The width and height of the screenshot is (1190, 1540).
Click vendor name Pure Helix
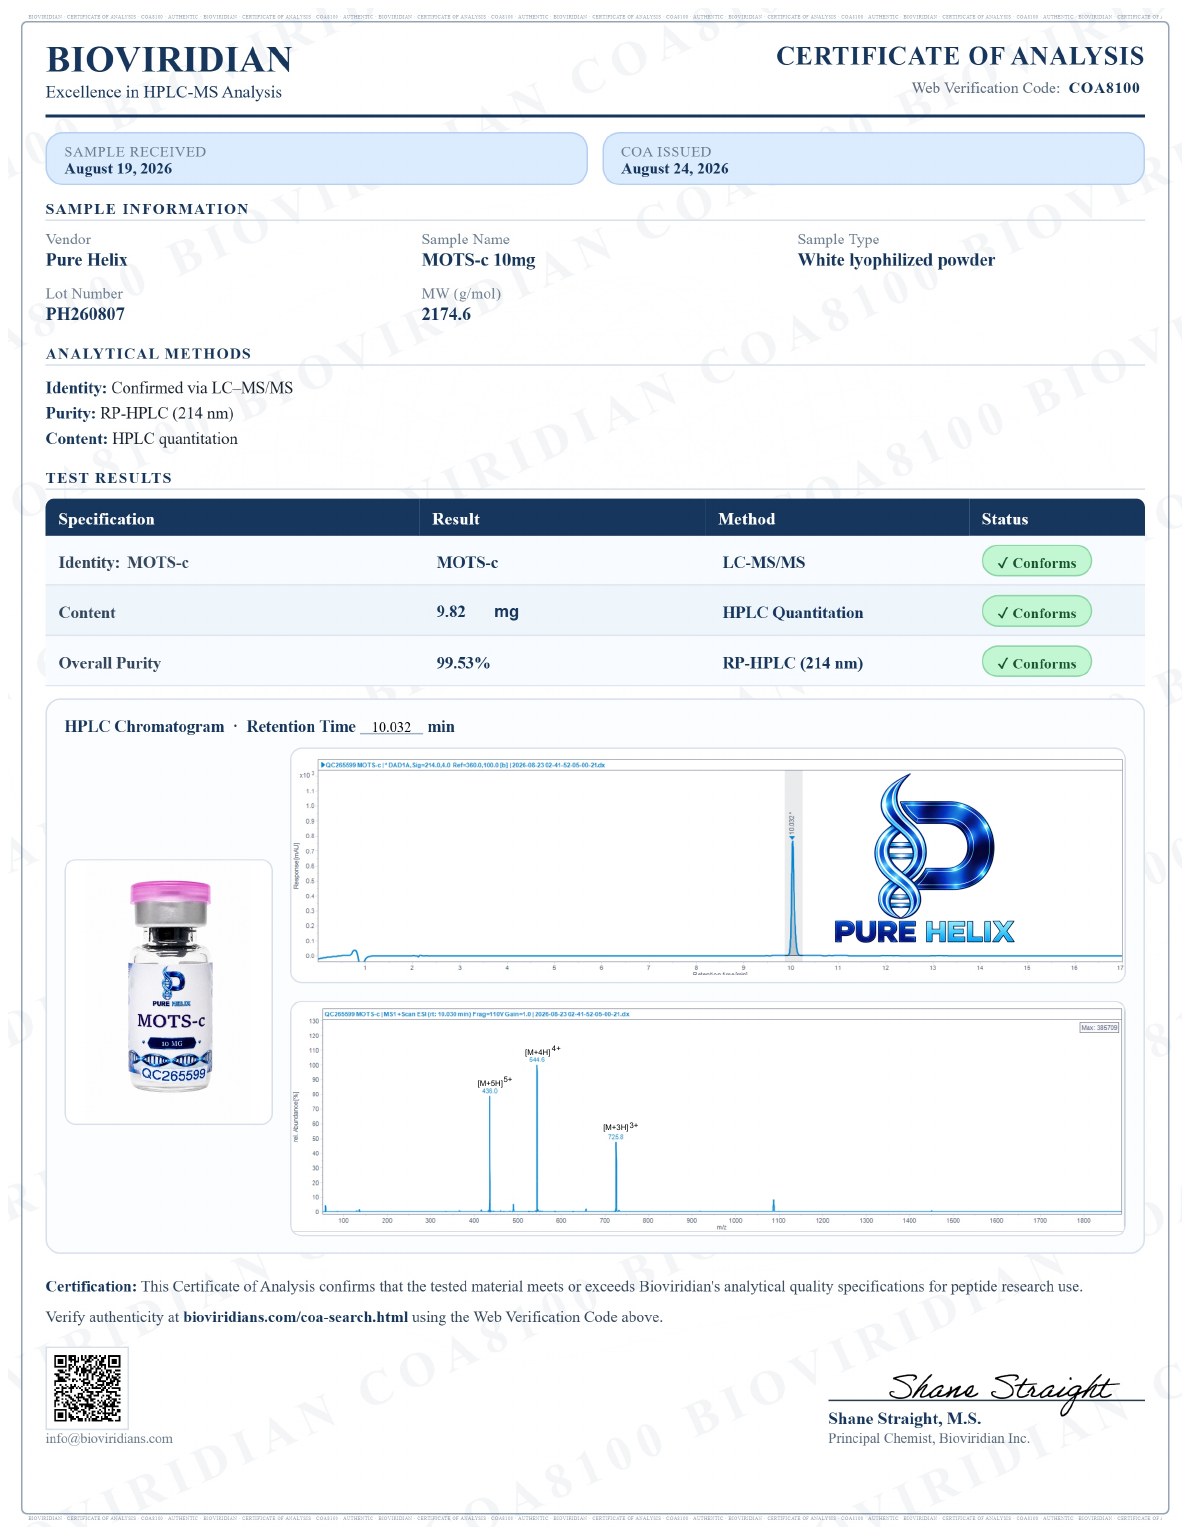pyautogui.click(x=87, y=261)
